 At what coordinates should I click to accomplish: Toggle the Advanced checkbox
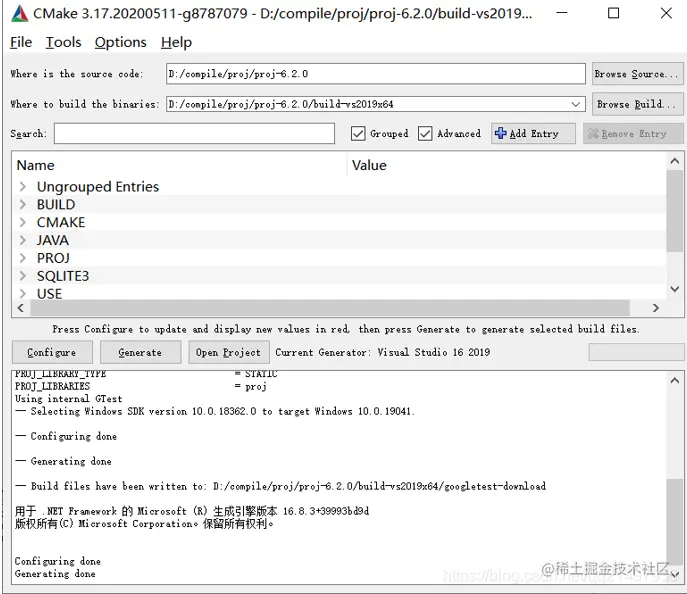[x=425, y=133]
